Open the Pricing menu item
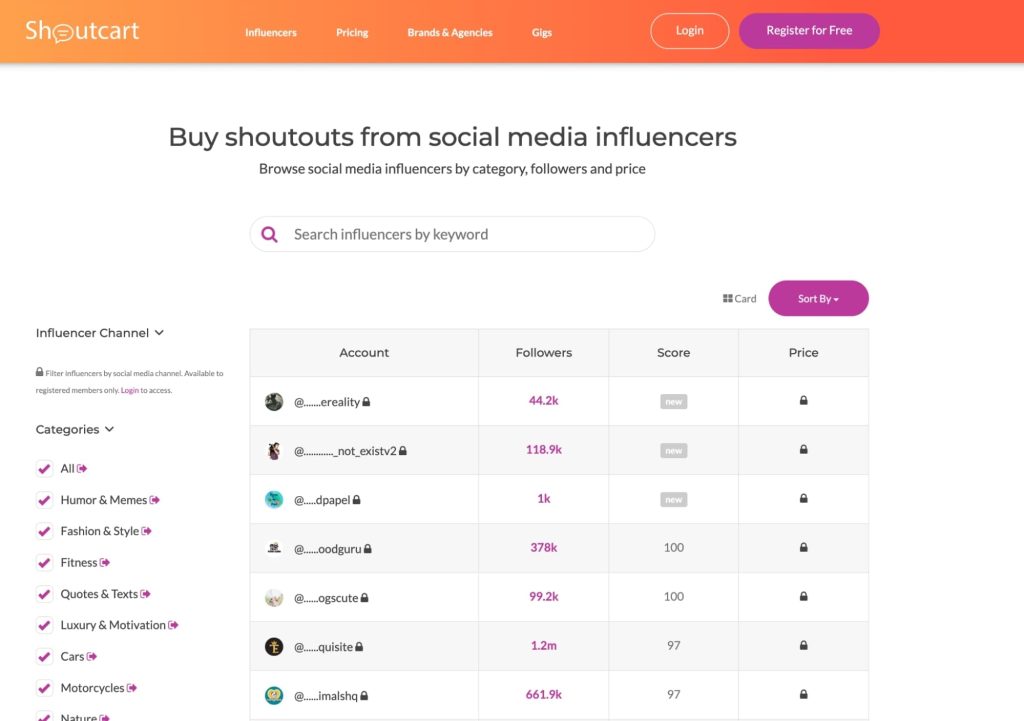The width and height of the screenshot is (1024, 721). click(x=352, y=32)
